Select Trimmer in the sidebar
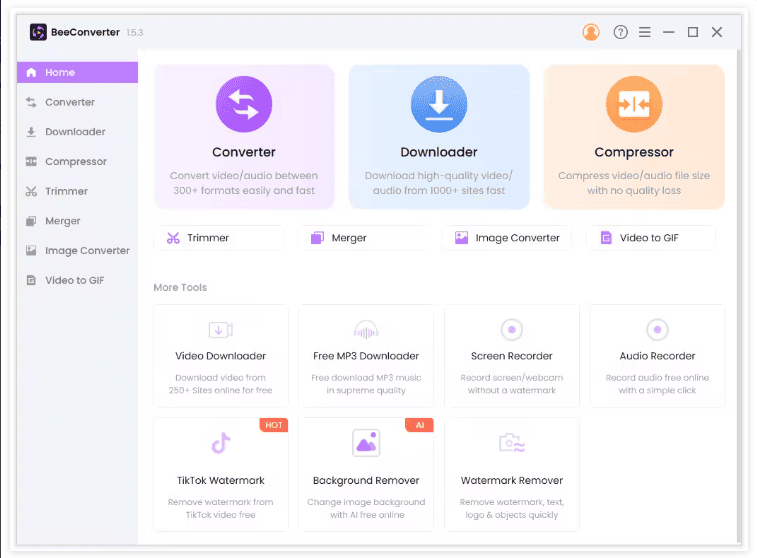This screenshot has width=757, height=558. click(77, 191)
